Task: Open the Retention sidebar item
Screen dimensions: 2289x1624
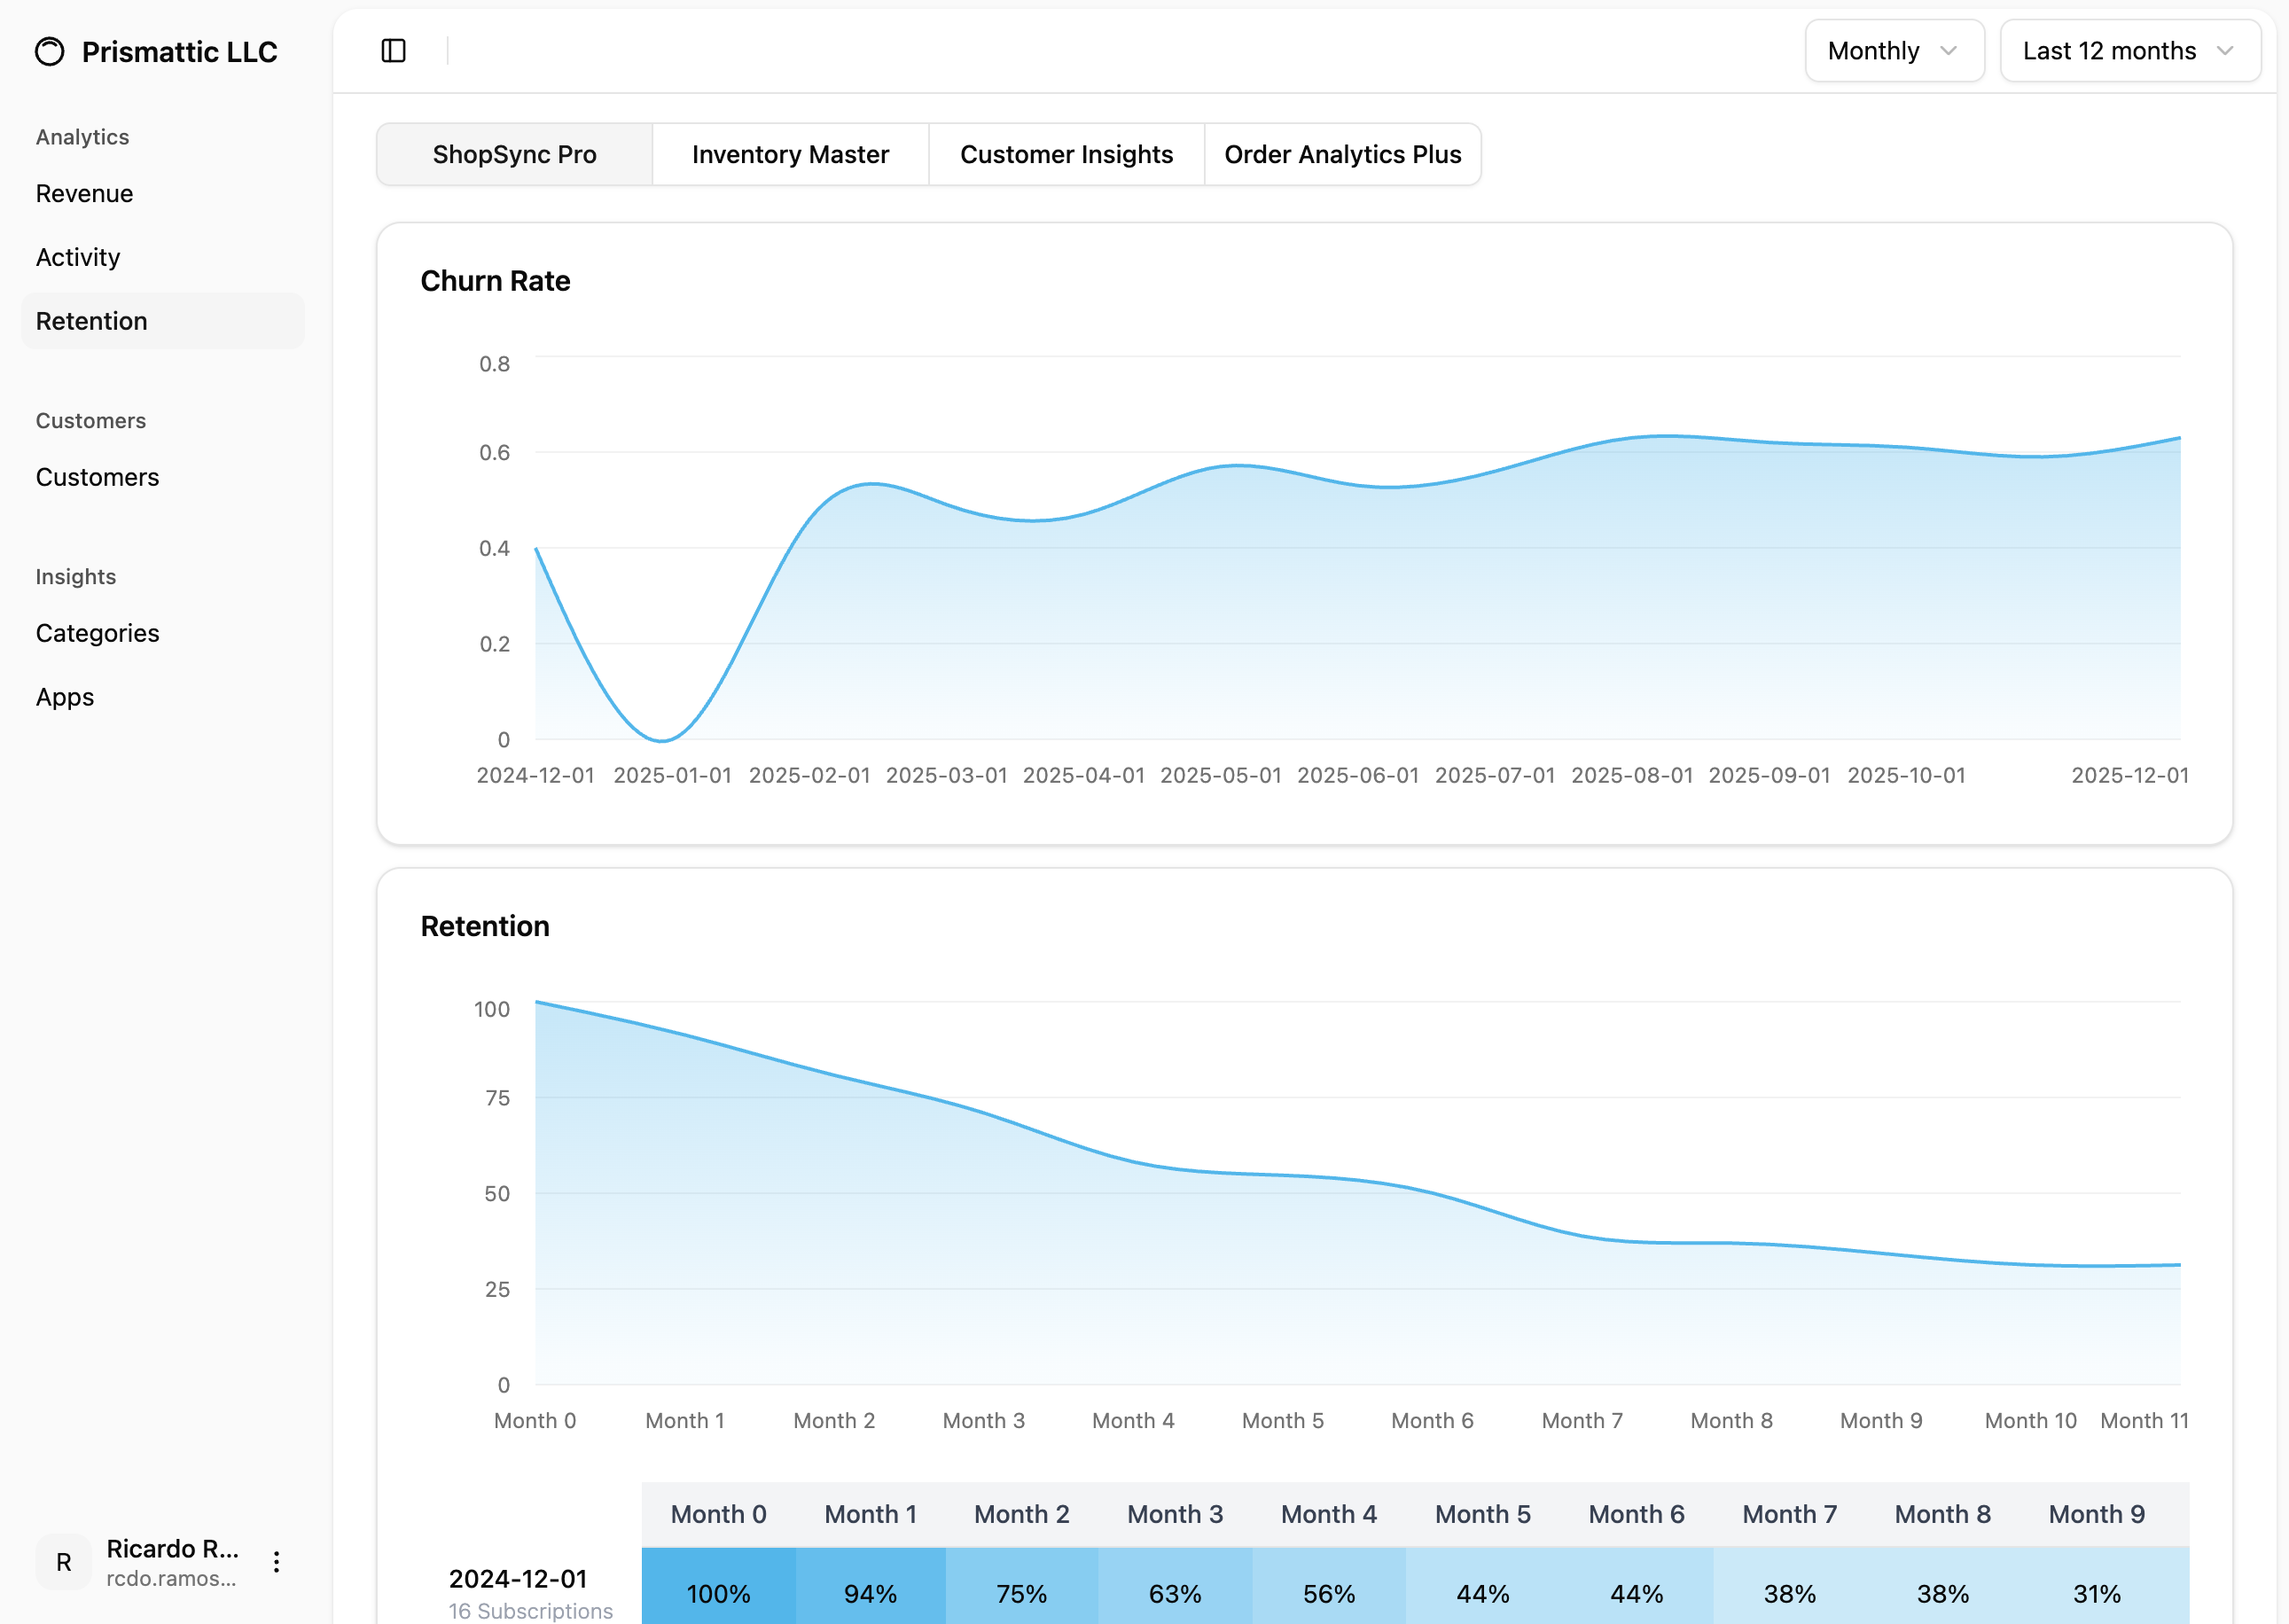Action: [92, 321]
